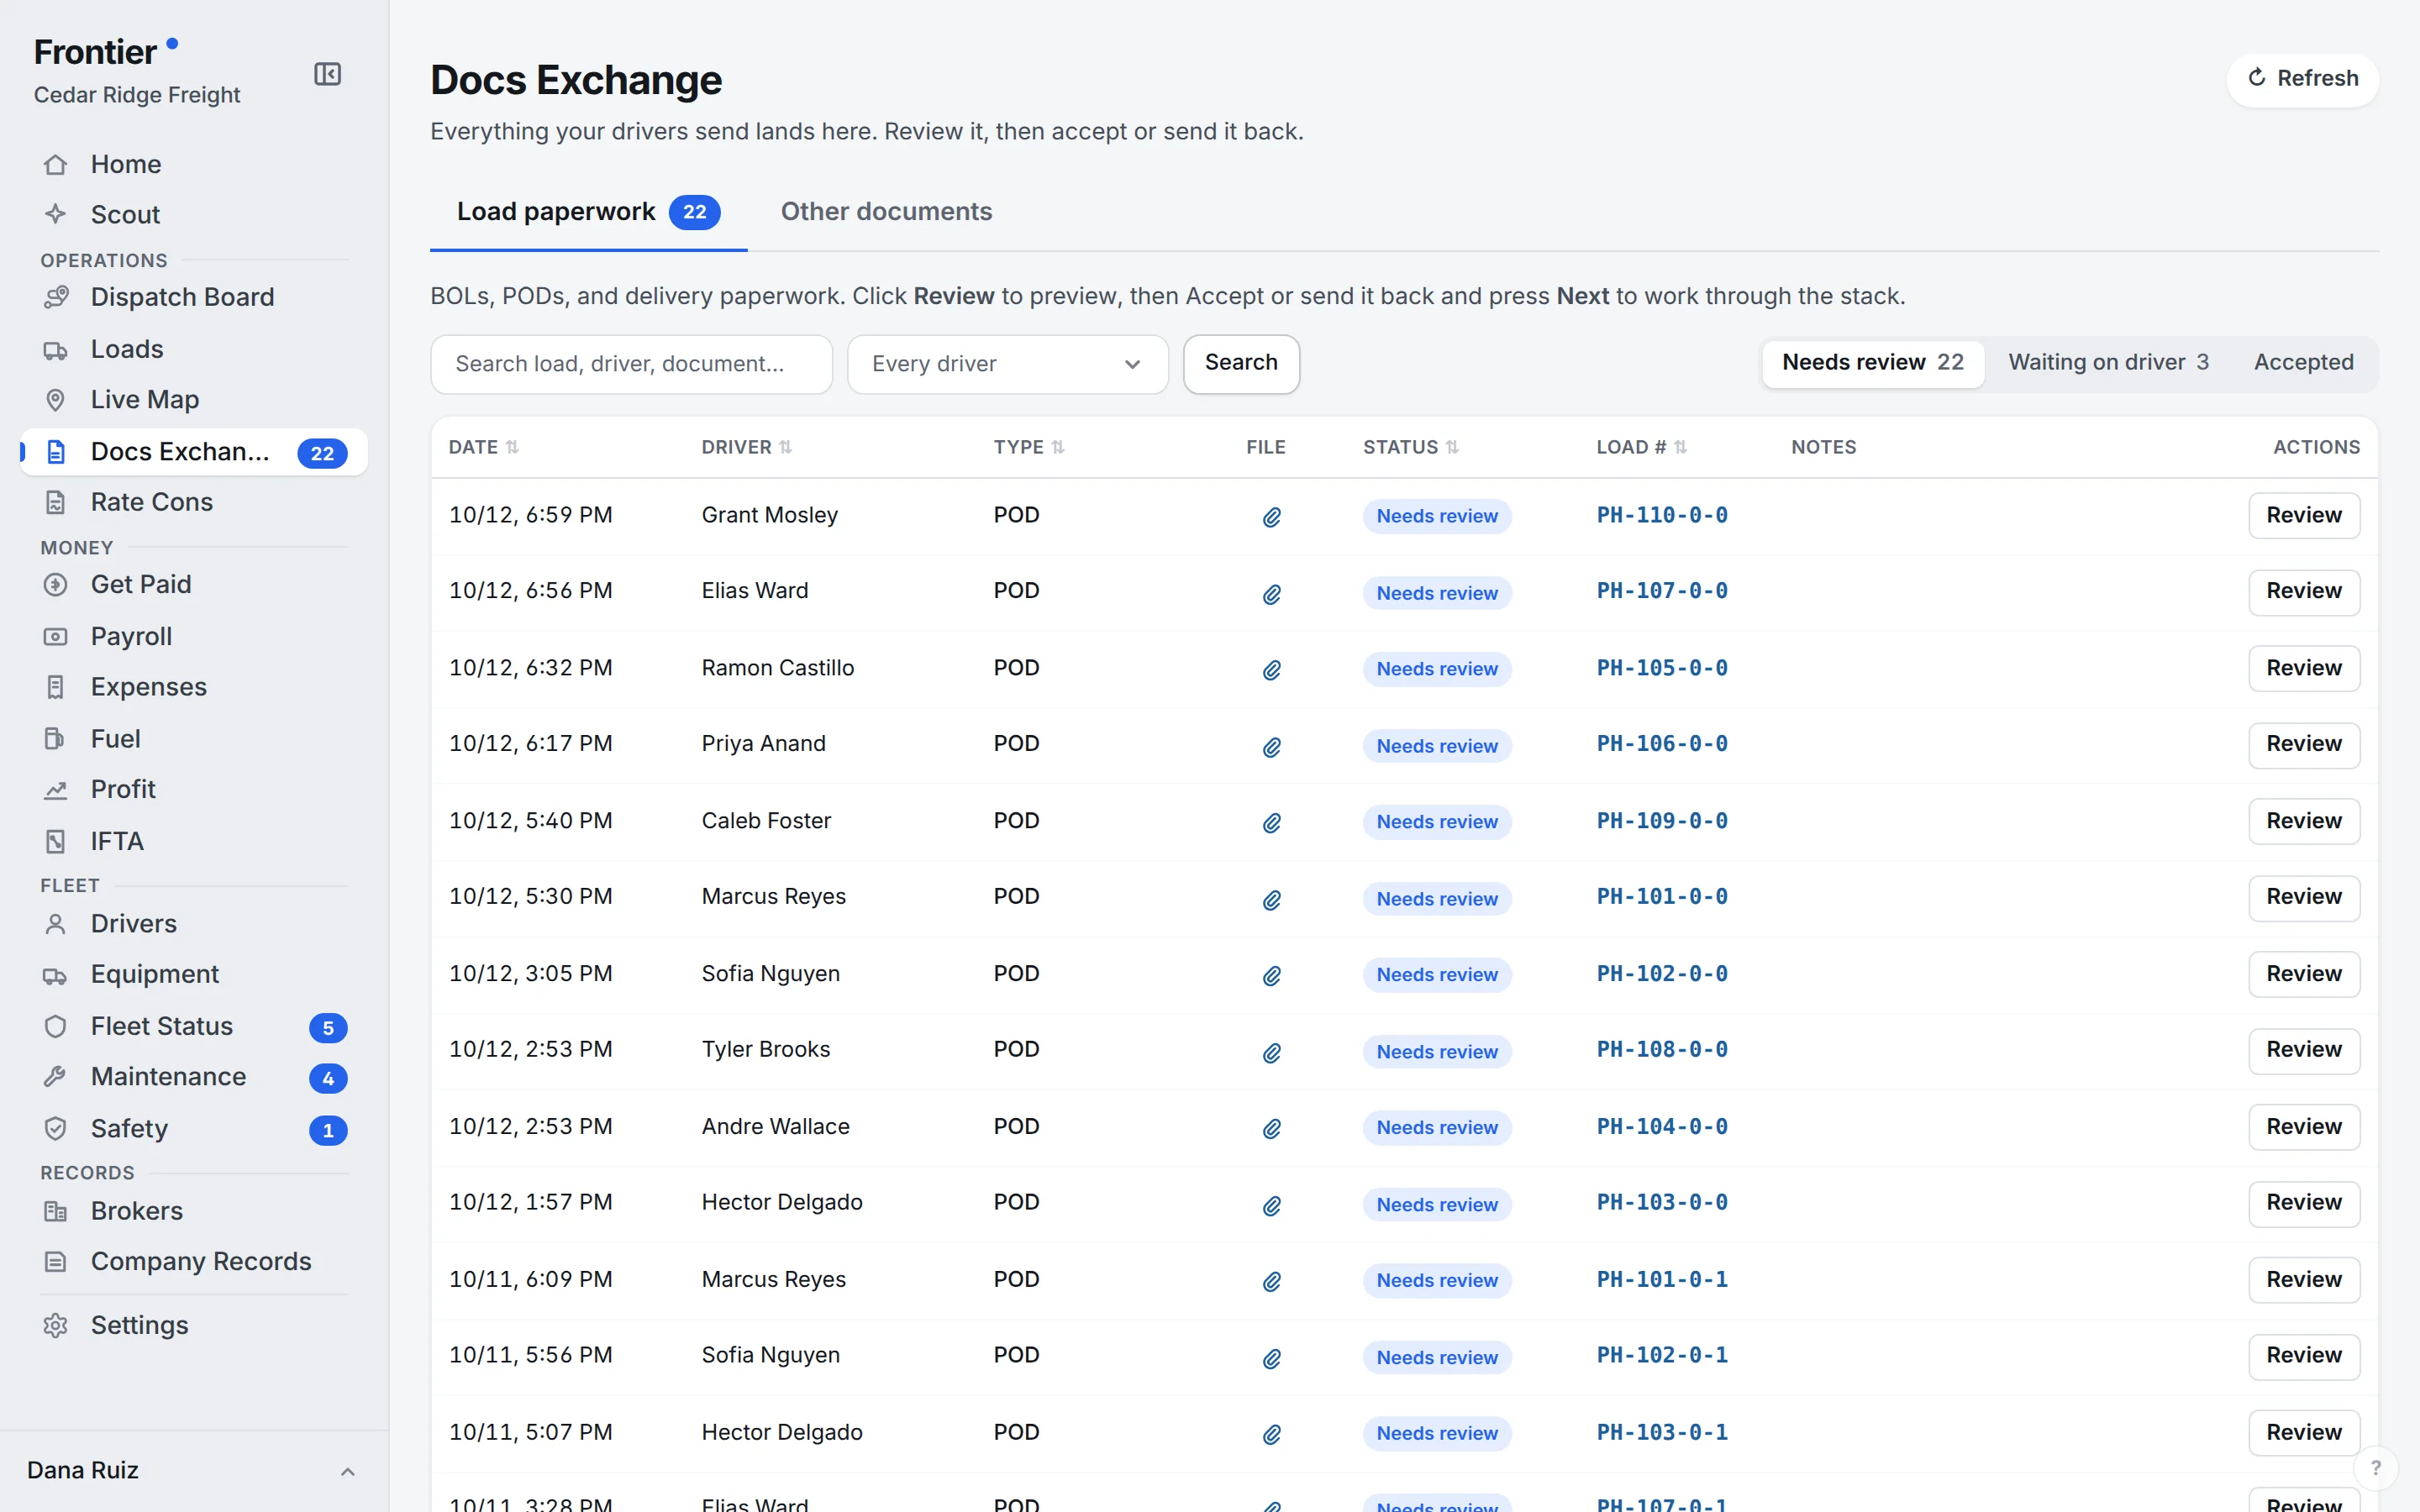Review Priya Anand's POD document

coord(2303,745)
